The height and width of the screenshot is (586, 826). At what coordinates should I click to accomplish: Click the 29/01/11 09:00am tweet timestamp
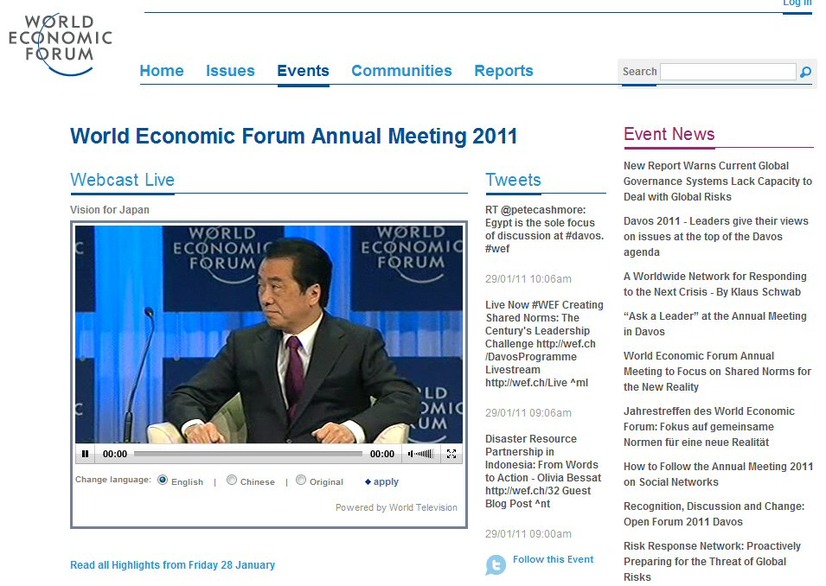click(528, 534)
